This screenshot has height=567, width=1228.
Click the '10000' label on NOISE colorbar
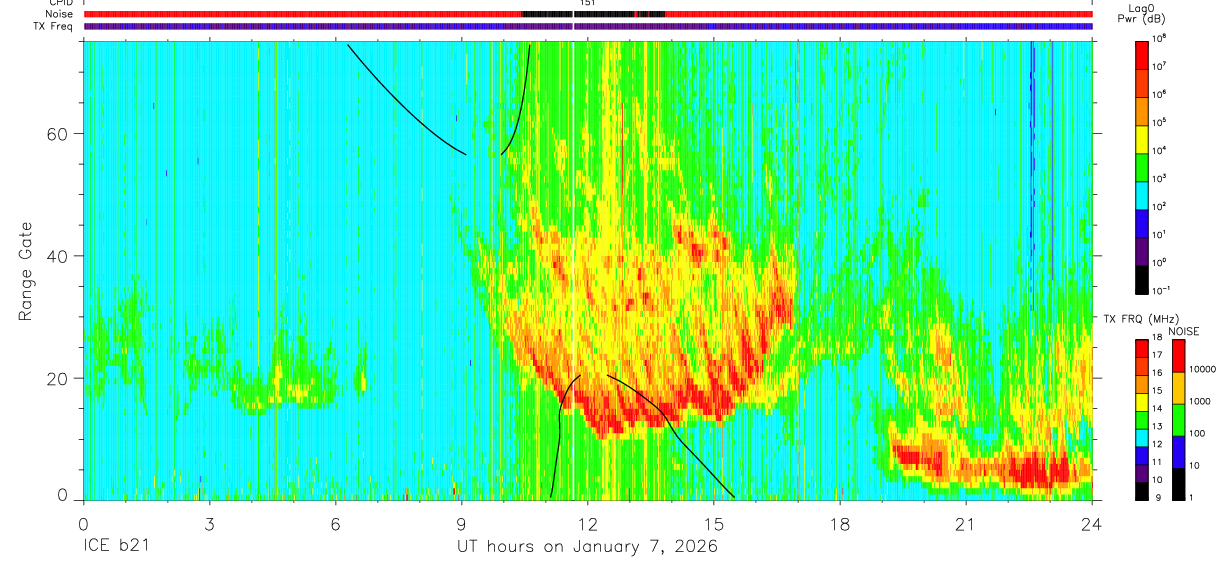[x=1204, y=369]
